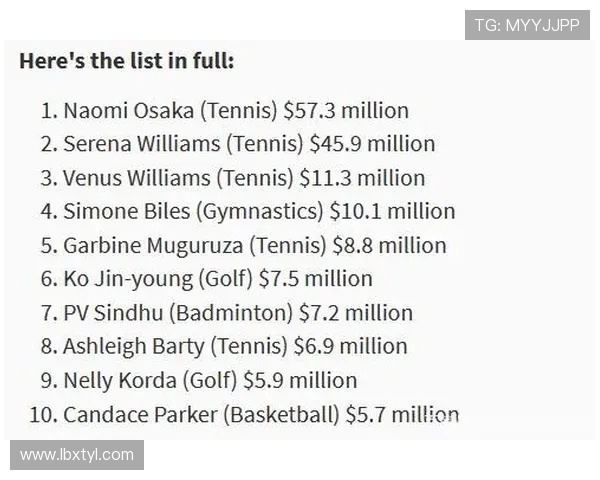The height and width of the screenshot is (480, 600).
Task: Click the $11.3 million amount
Action: 362,178
